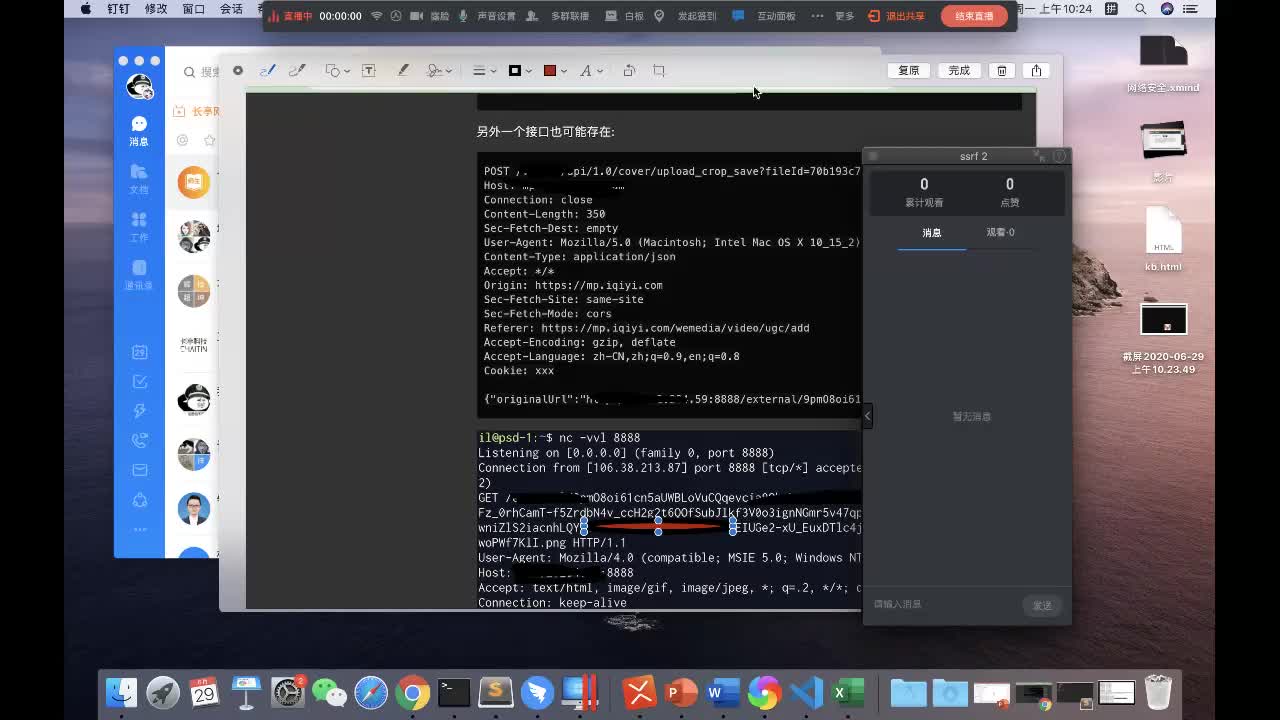Click the network signal icon in live bar
This screenshot has width=1280, height=720.
(x=377, y=16)
